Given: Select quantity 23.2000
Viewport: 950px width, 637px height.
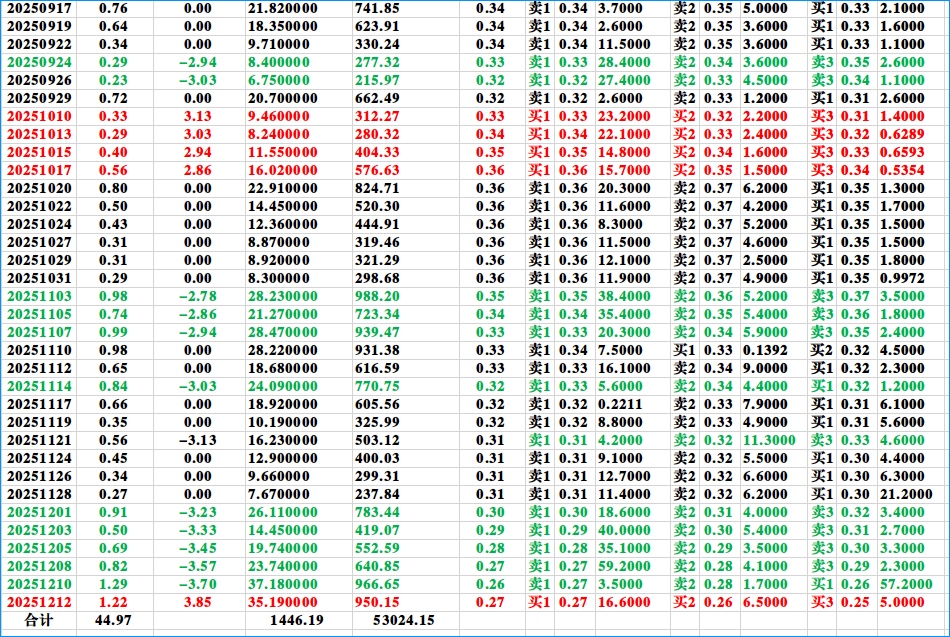Looking at the screenshot, I should tap(624, 116).
